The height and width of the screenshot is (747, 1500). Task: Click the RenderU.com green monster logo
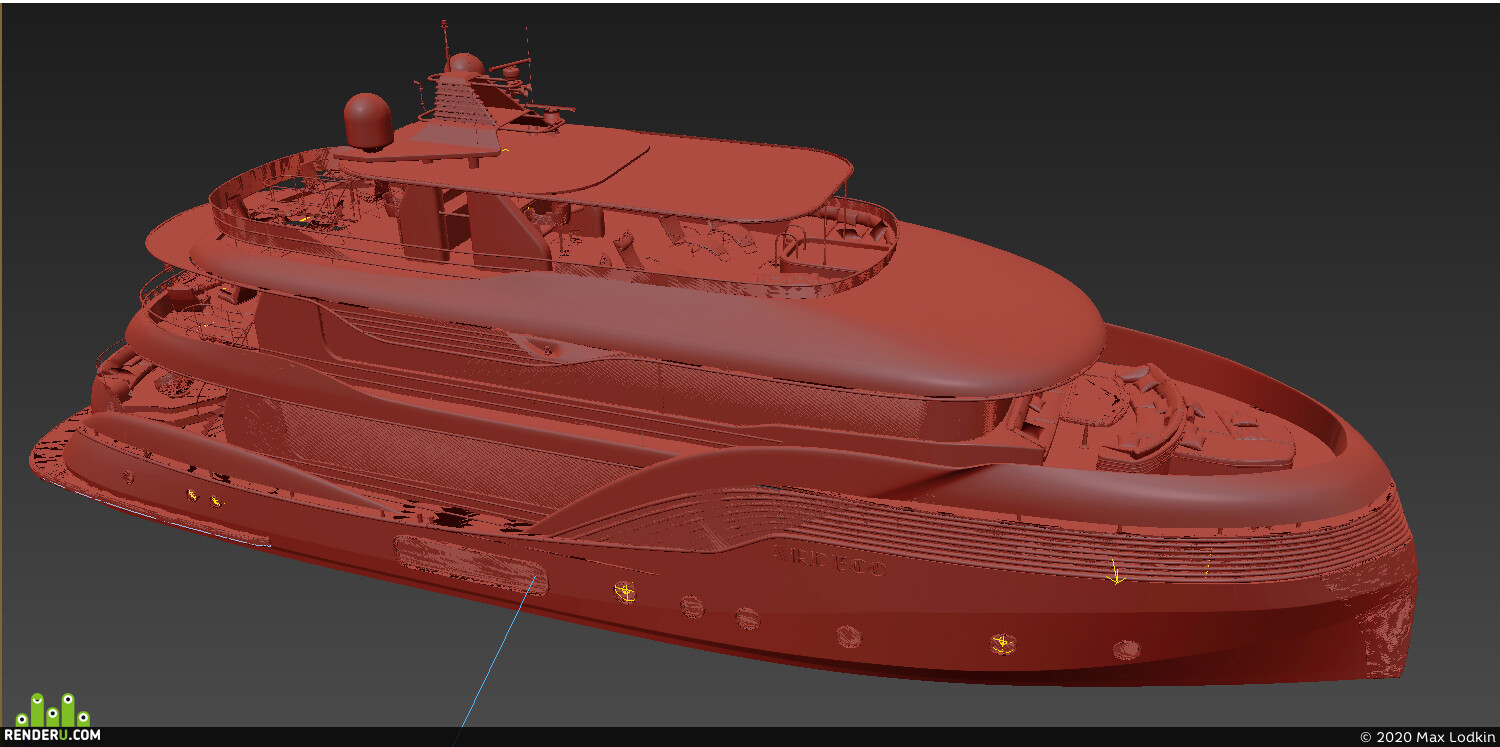coord(52,709)
